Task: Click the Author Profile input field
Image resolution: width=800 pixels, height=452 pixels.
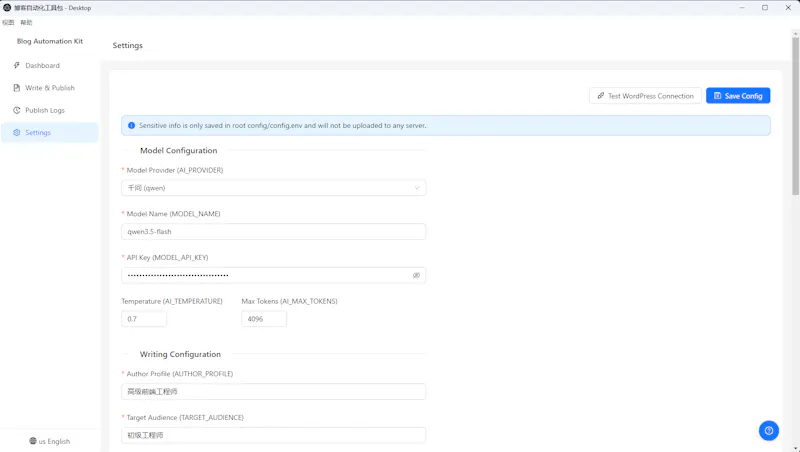Action: 273,392
